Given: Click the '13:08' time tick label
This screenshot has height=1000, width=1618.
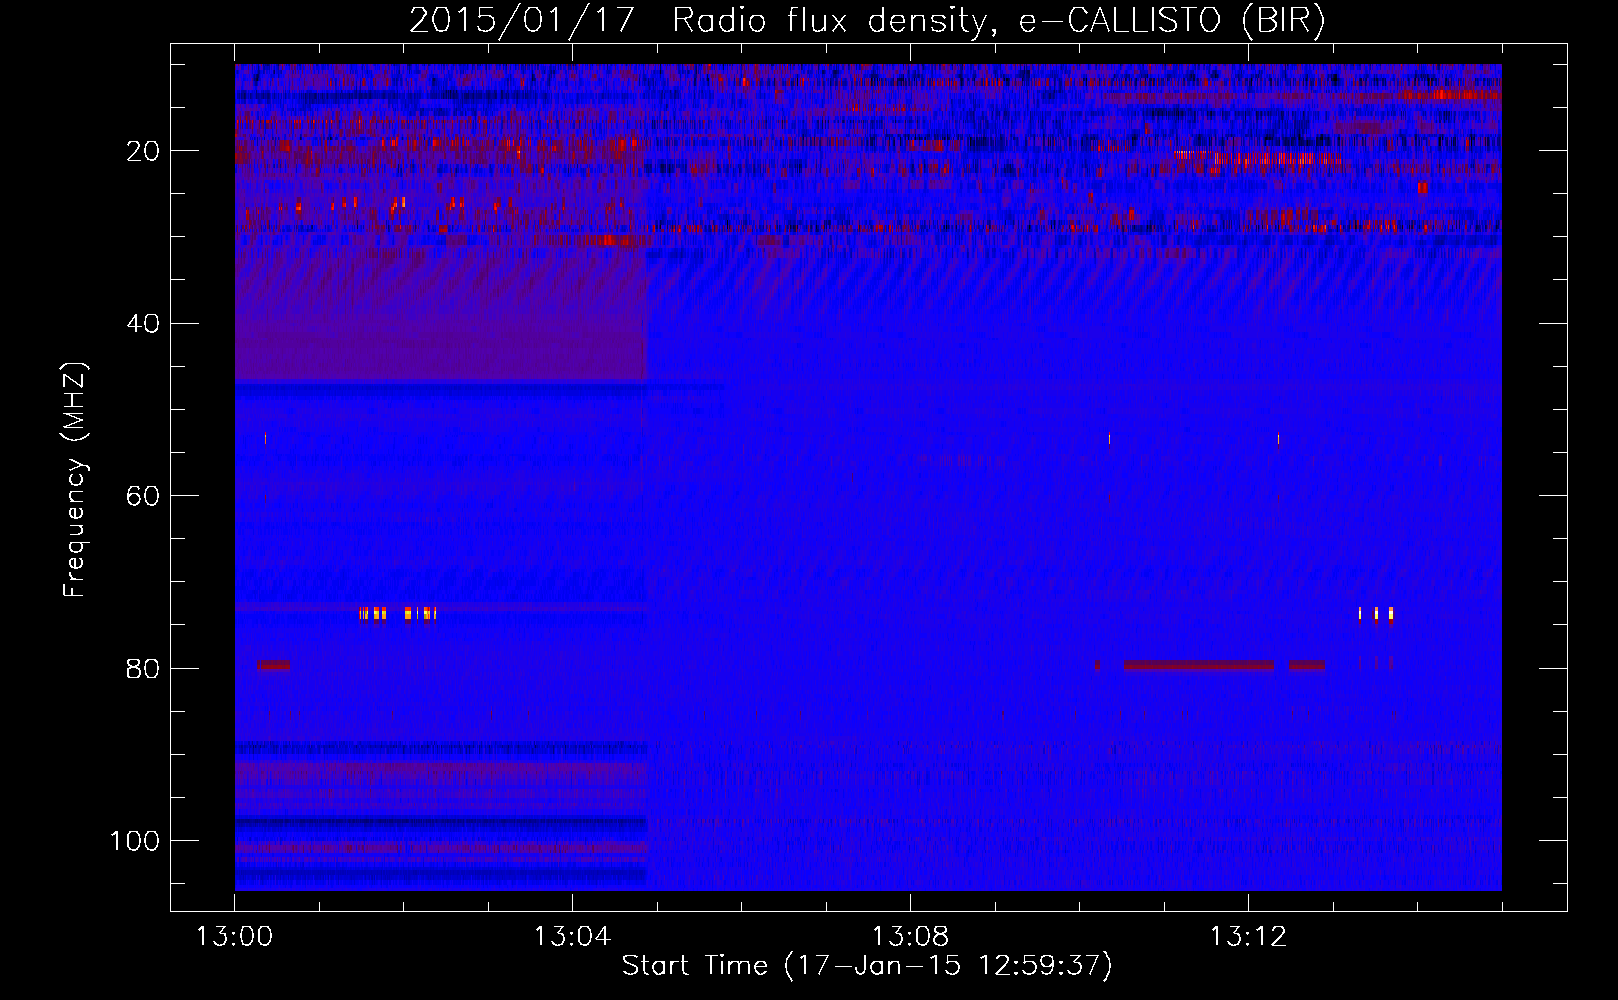Looking at the screenshot, I should click(x=910, y=937).
